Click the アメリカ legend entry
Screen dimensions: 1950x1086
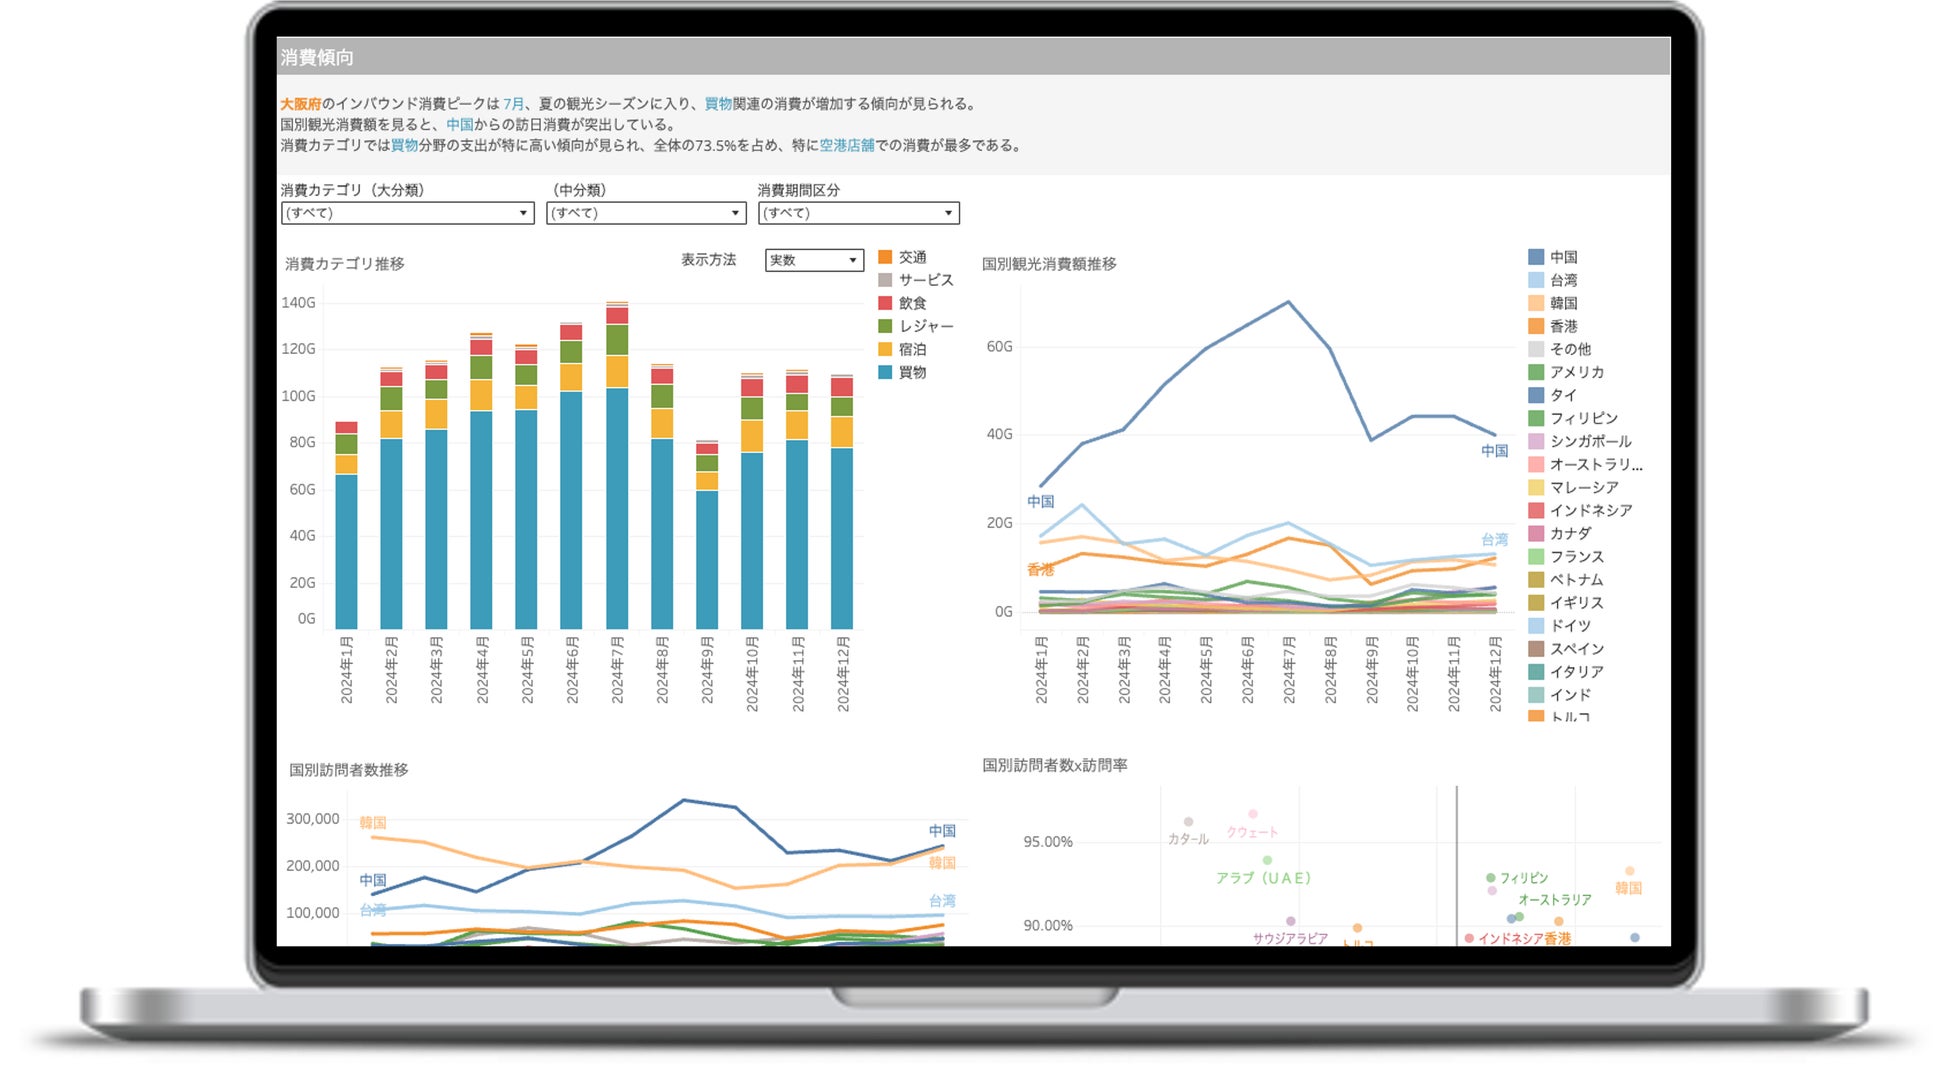pos(1576,372)
